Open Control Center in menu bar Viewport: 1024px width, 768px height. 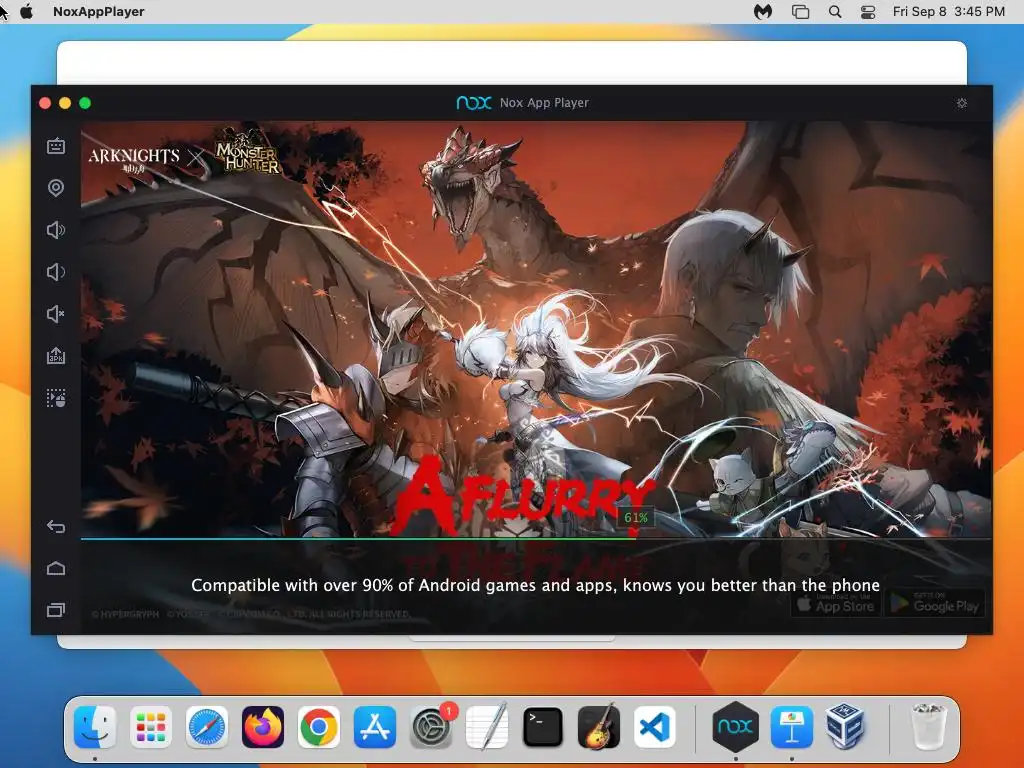pyautogui.click(x=868, y=11)
